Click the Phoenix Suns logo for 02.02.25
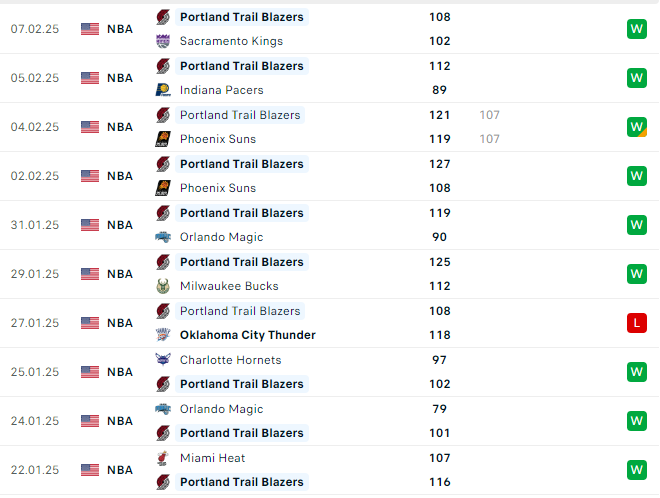The height and width of the screenshot is (498, 660). (163, 188)
